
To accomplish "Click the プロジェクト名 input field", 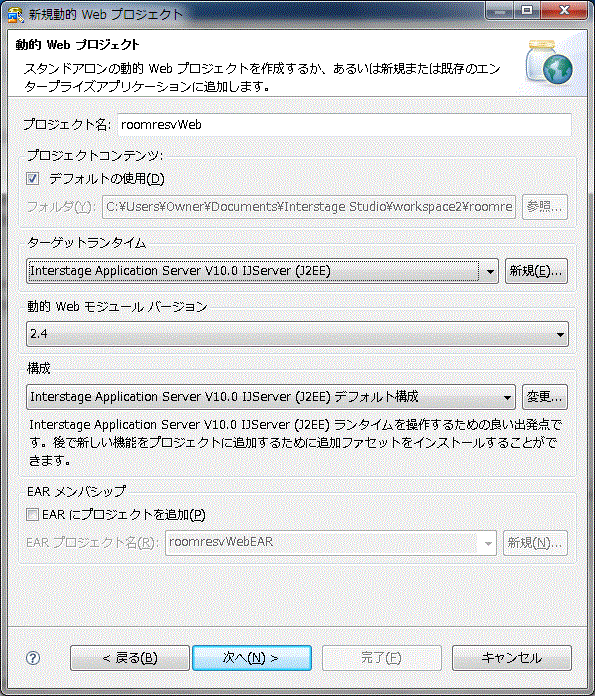I will coord(344,125).
